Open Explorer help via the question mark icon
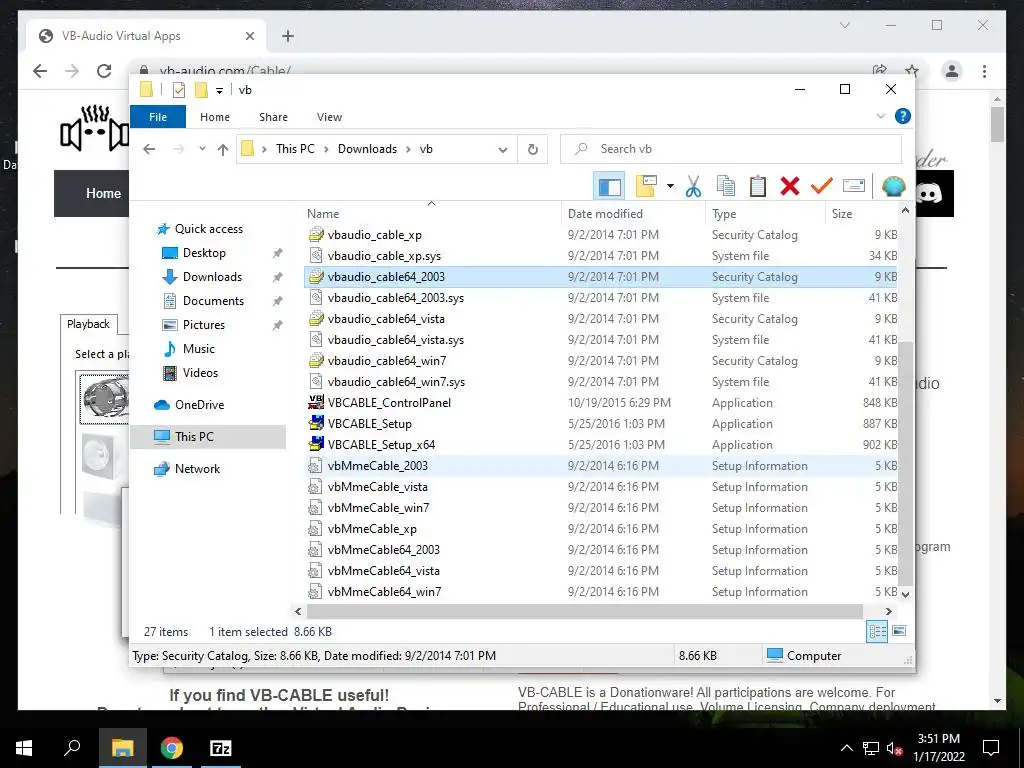This screenshot has height=768, width=1024. click(903, 116)
